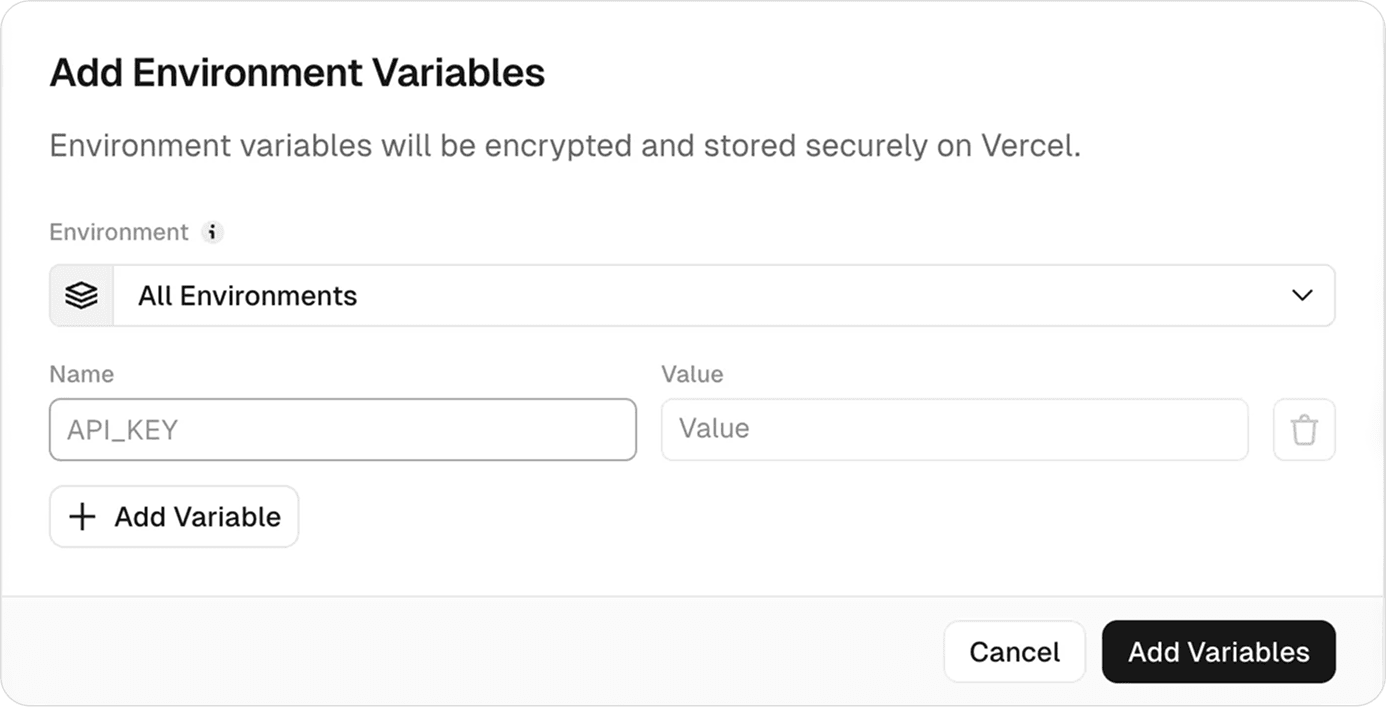This screenshot has width=1386, height=707.
Task: Click the Add Environment Variables heading
Action: [297, 72]
